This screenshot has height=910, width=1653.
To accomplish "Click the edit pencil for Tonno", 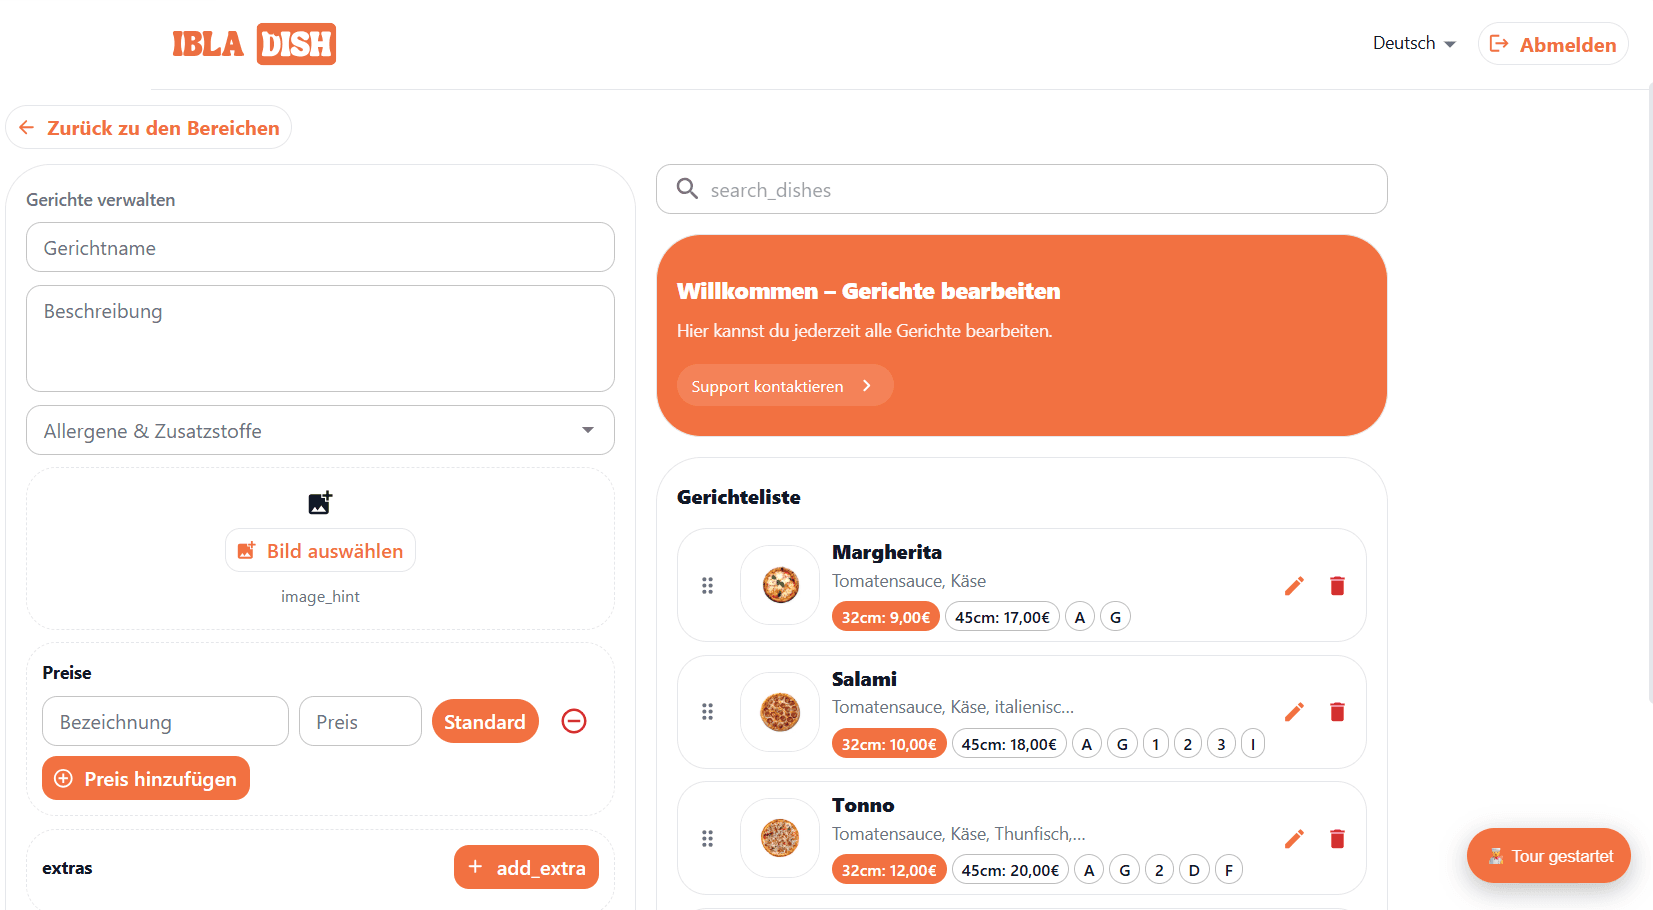I will coord(1294,839).
